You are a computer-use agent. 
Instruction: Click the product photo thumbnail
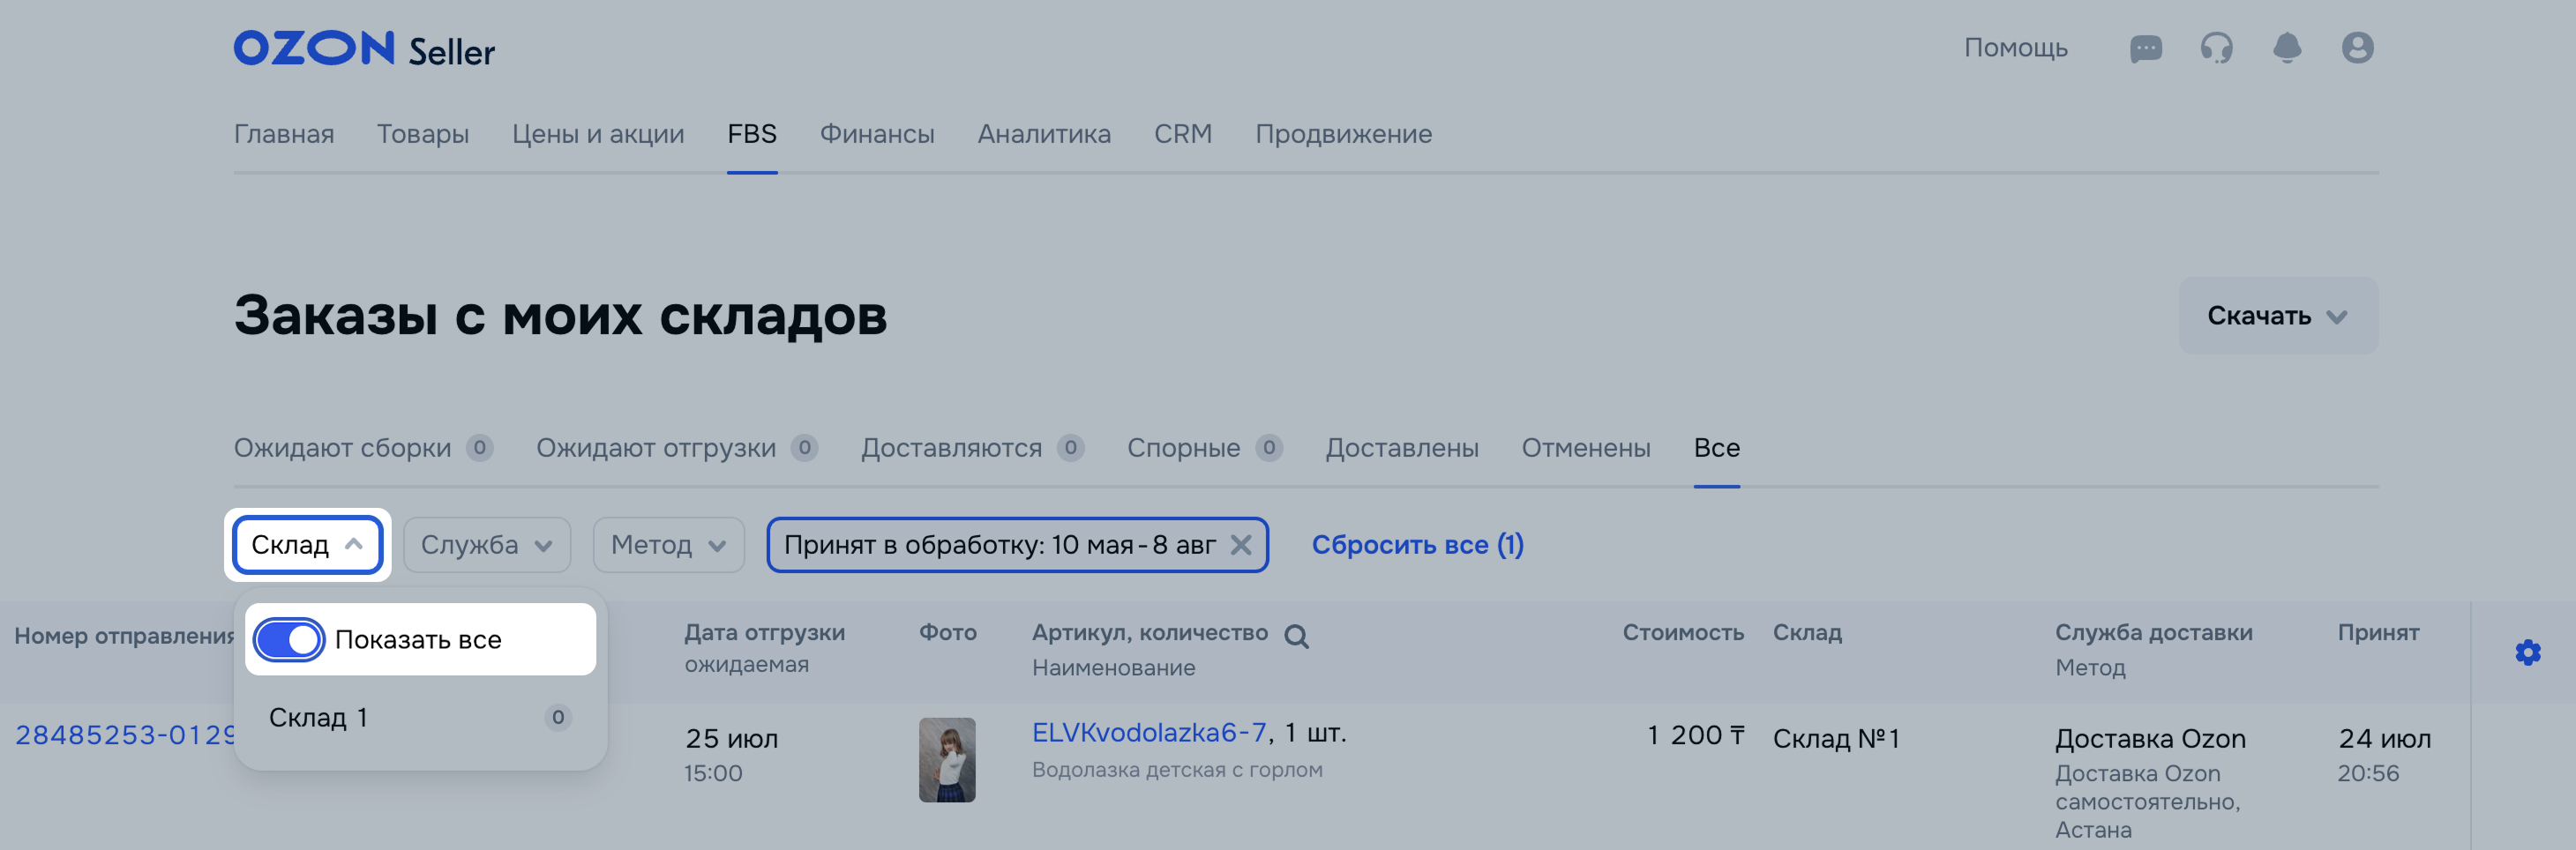[x=947, y=759]
